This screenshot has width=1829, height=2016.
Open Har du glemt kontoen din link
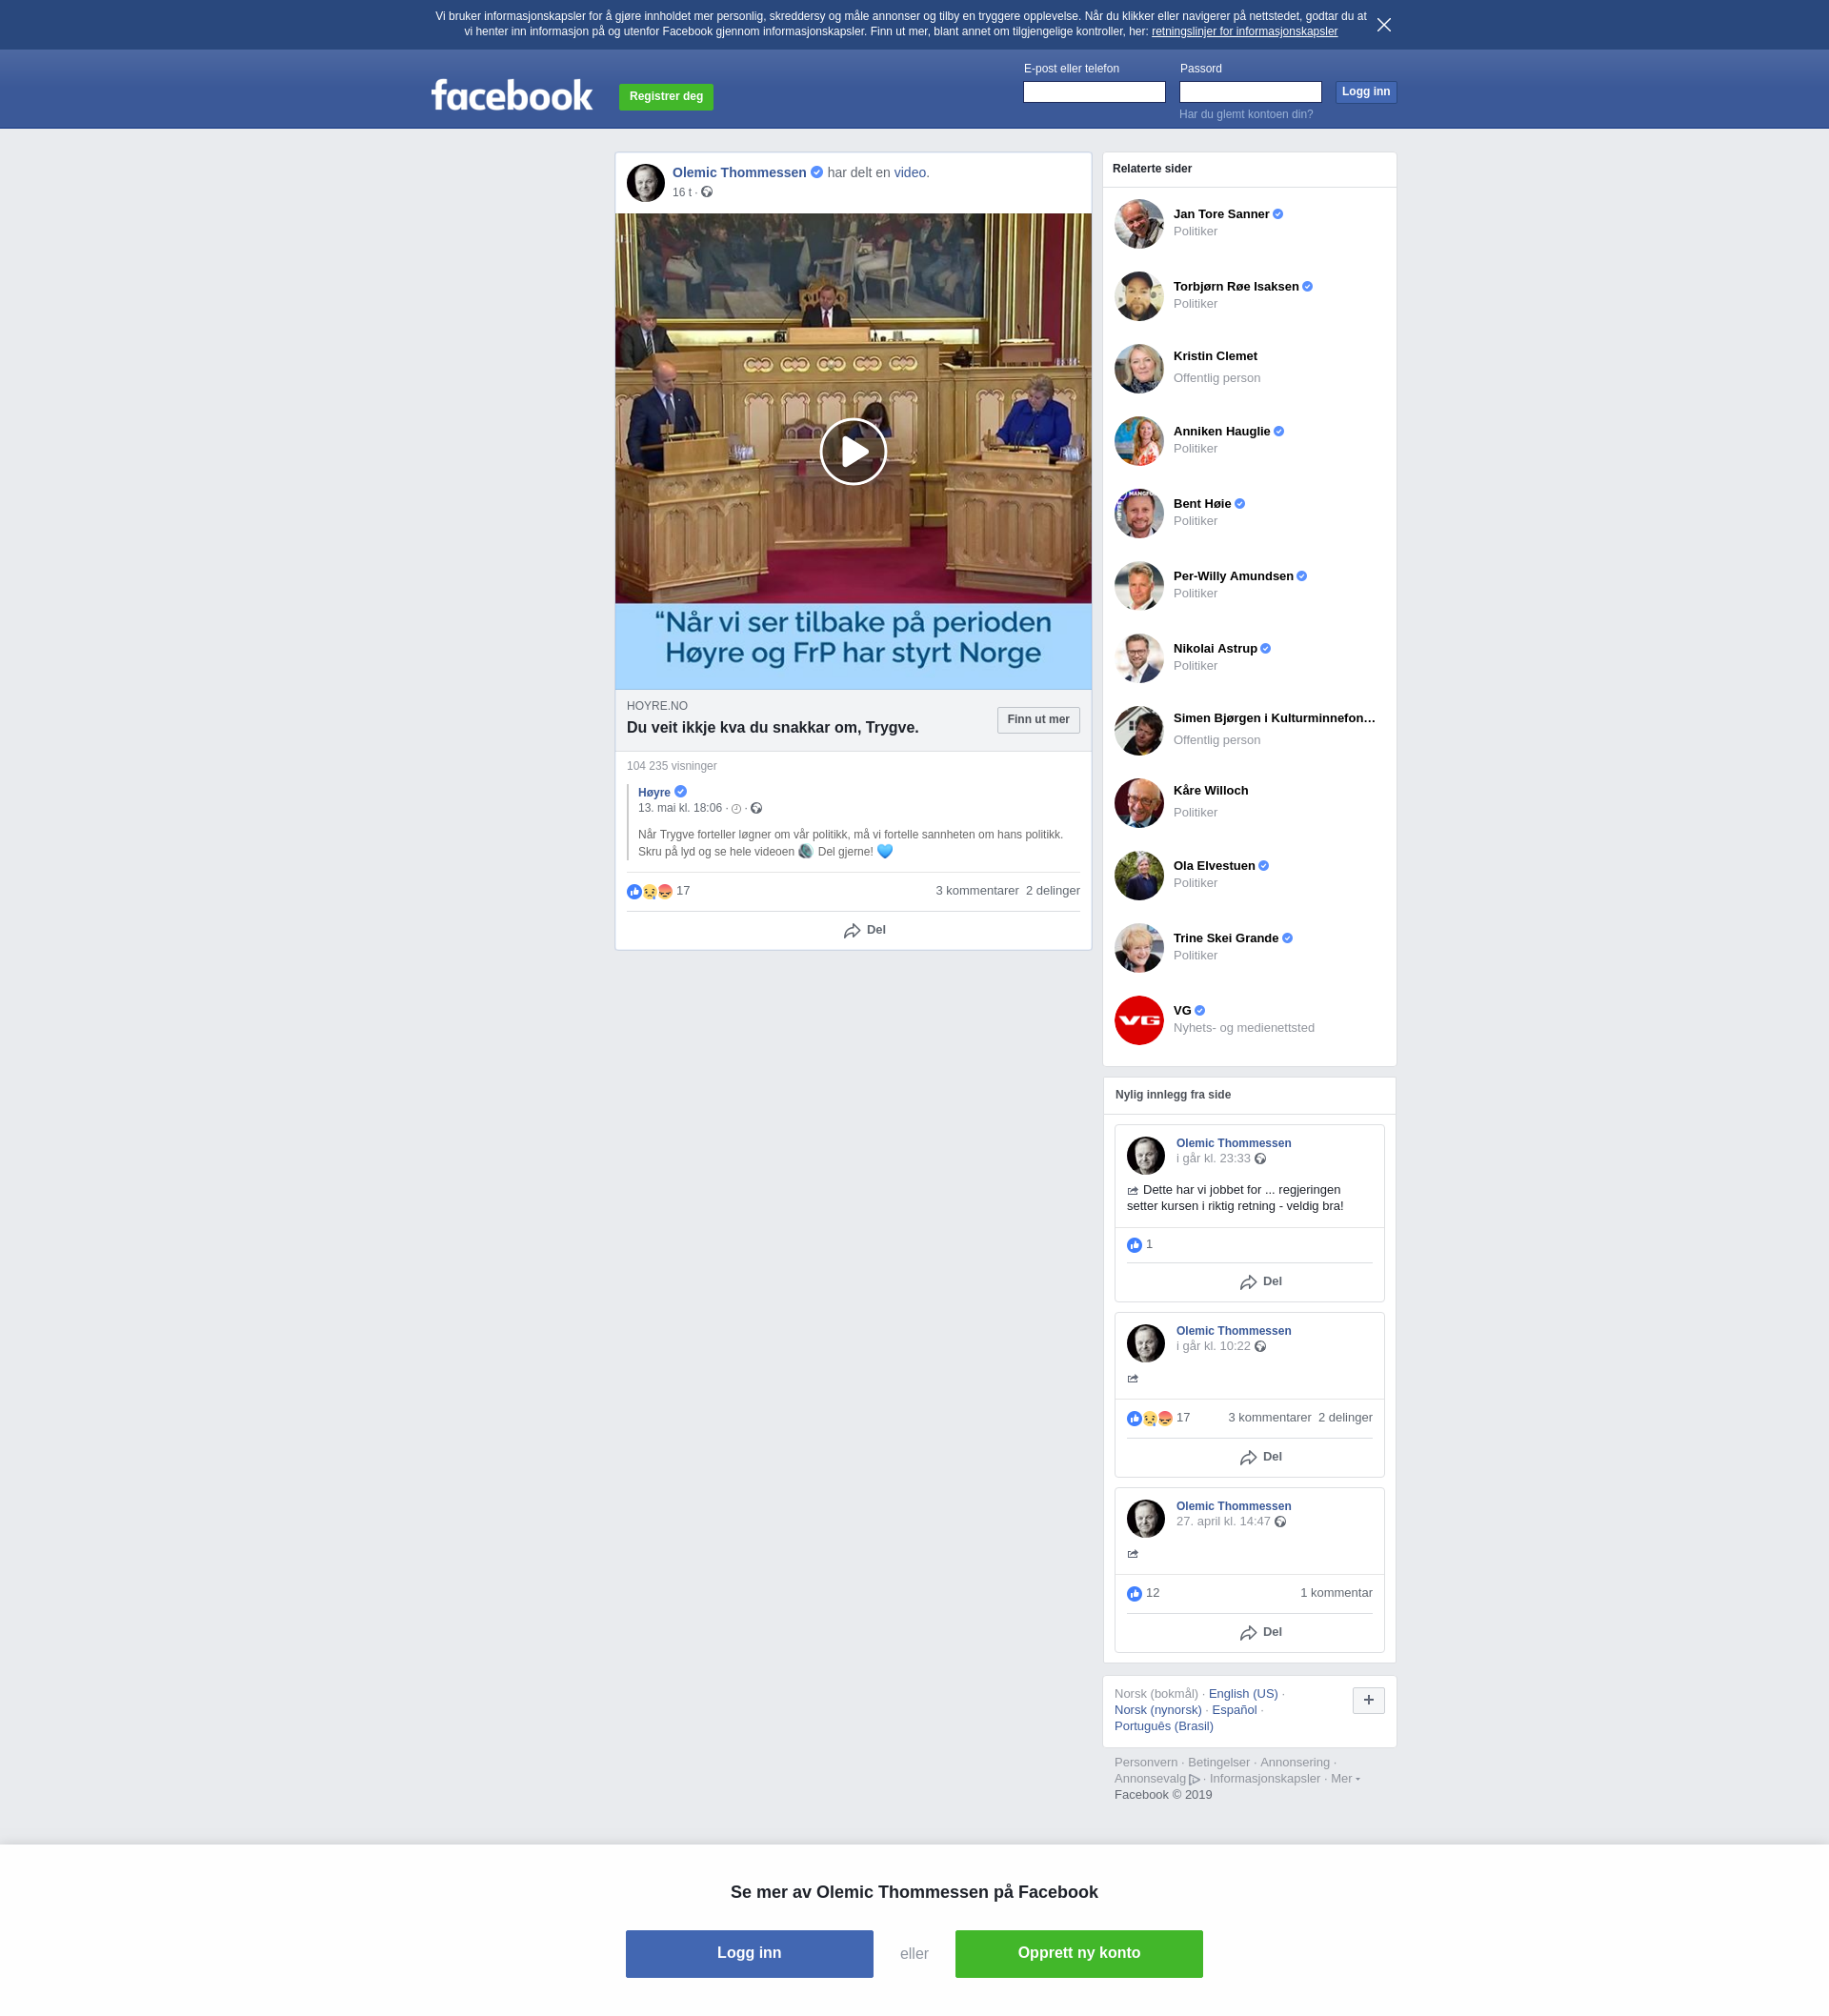[x=1245, y=114]
